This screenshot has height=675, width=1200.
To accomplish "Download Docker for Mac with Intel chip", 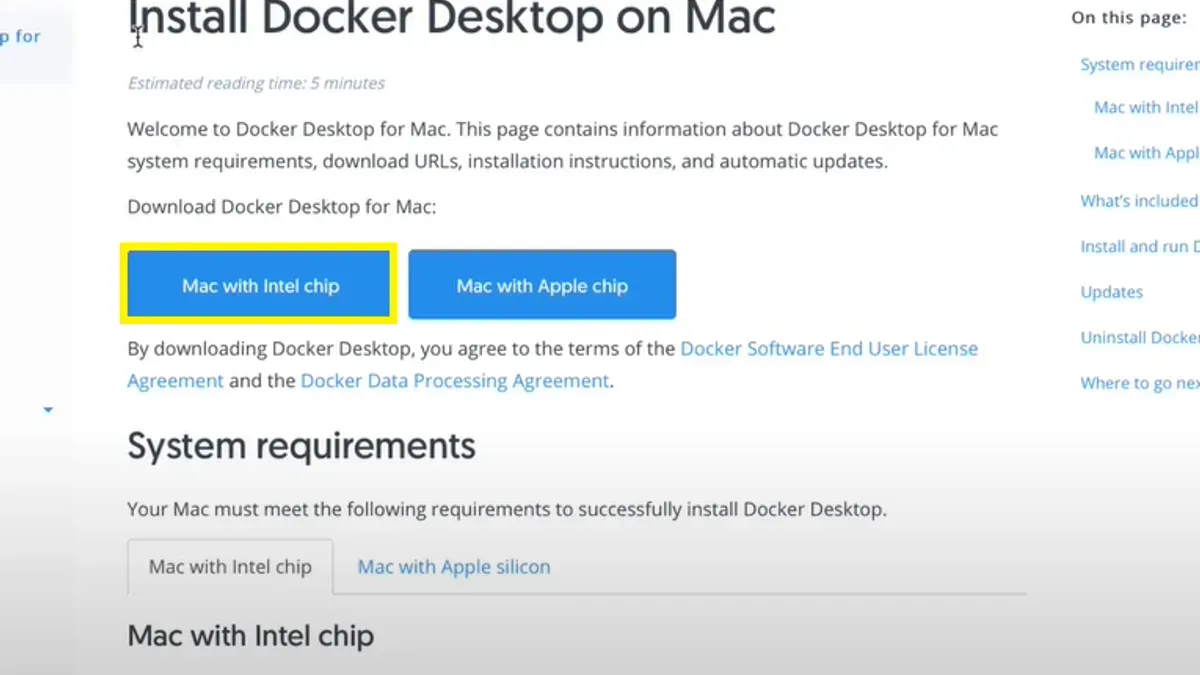I will (x=259, y=285).
